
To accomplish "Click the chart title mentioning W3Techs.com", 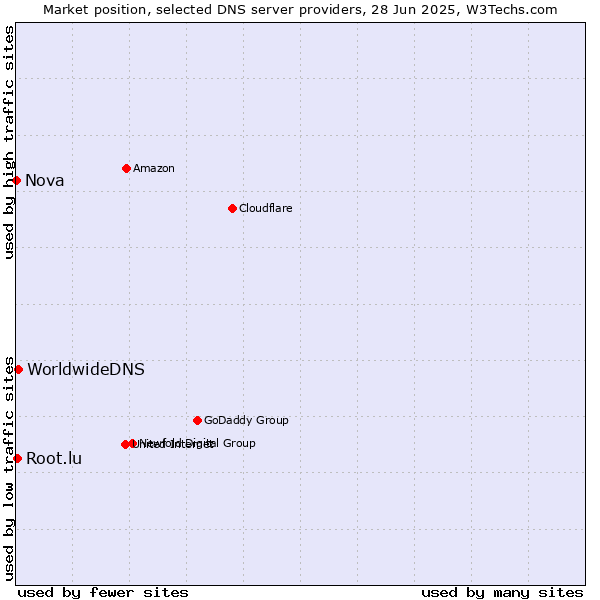I will [x=300, y=10].
